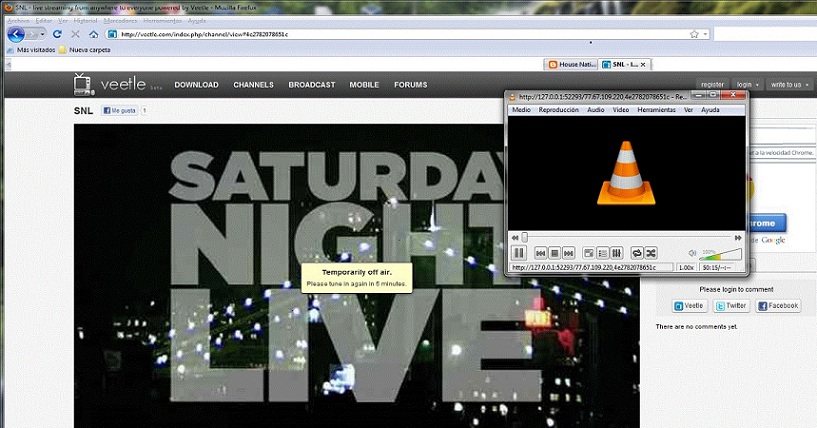Open the Firefox back history dropdown arrow

(x=40, y=34)
